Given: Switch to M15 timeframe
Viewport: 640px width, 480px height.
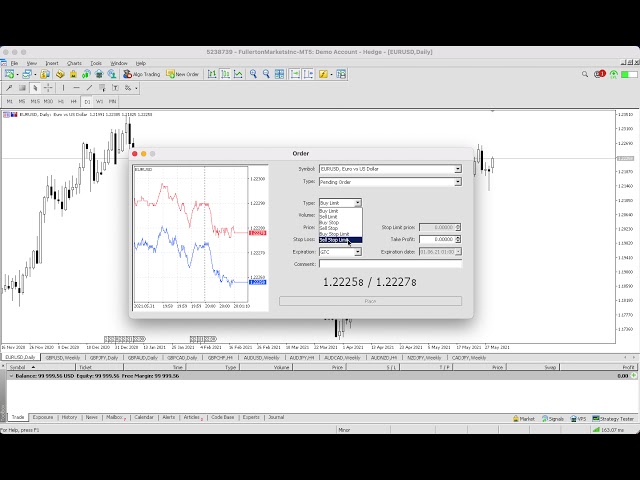Looking at the screenshot, I should (35, 101).
